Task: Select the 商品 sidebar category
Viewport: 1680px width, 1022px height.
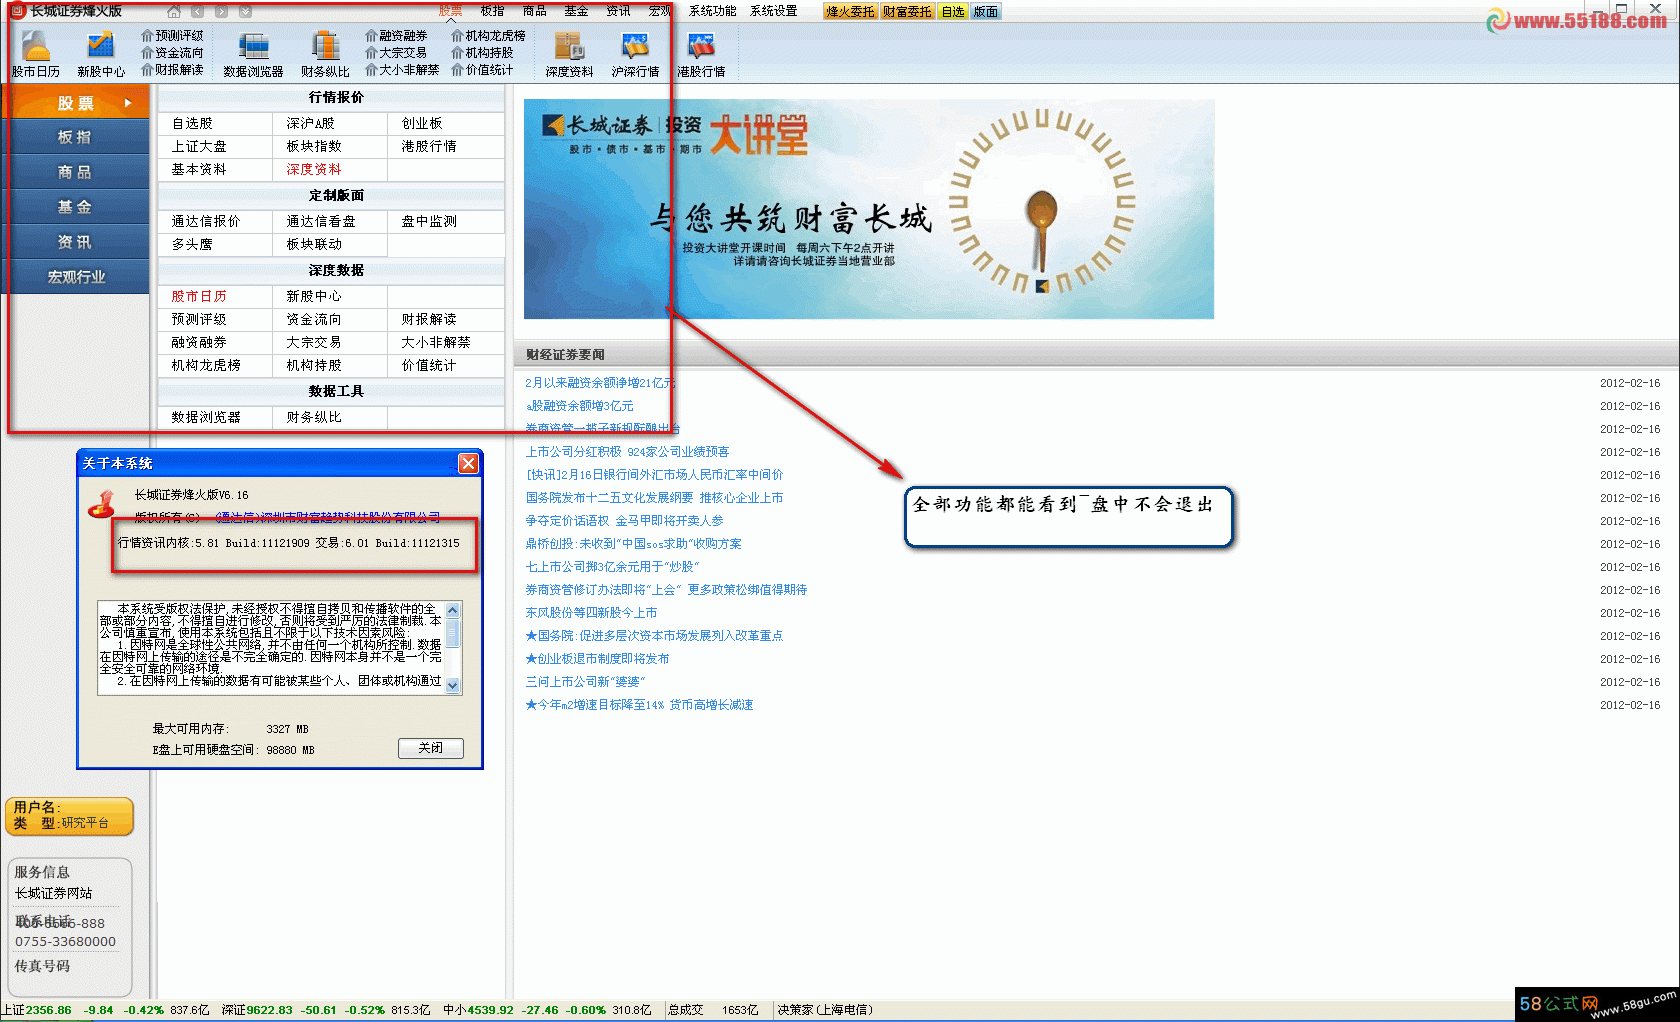Action: click(x=75, y=172)
